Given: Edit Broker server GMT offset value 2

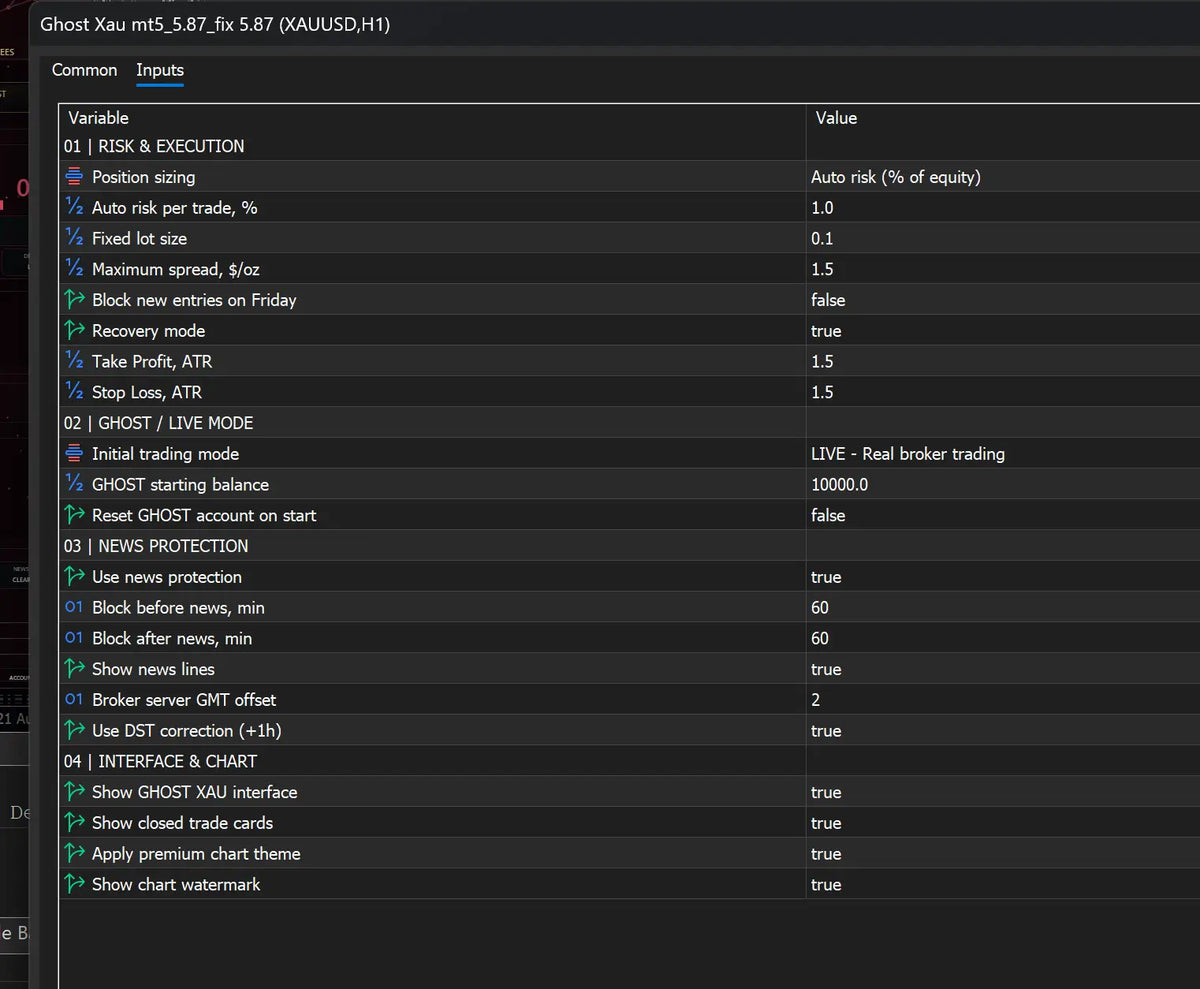Looking at the screenshot, I should pyautogui.click(x=1003, y=700).
